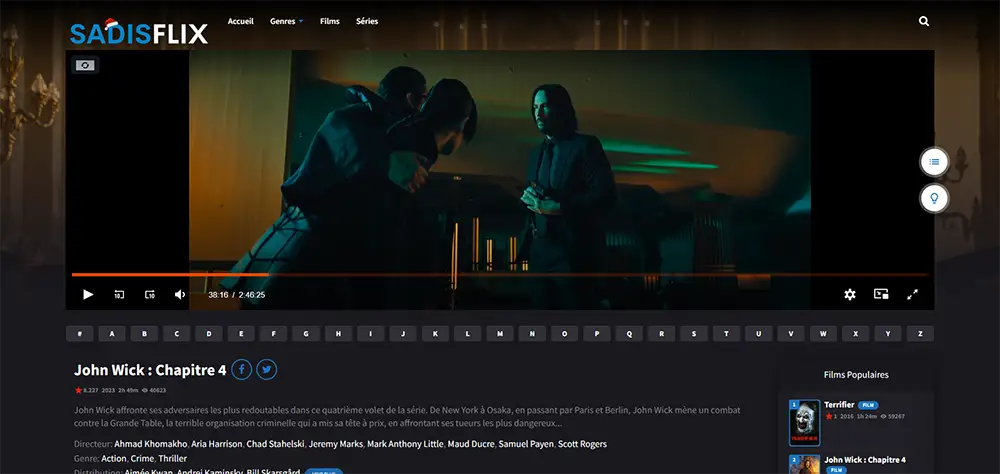Open the floating list button
The height and width of the screenshot is (474, 1000).
pyautogui.click(x=934, y=162)
